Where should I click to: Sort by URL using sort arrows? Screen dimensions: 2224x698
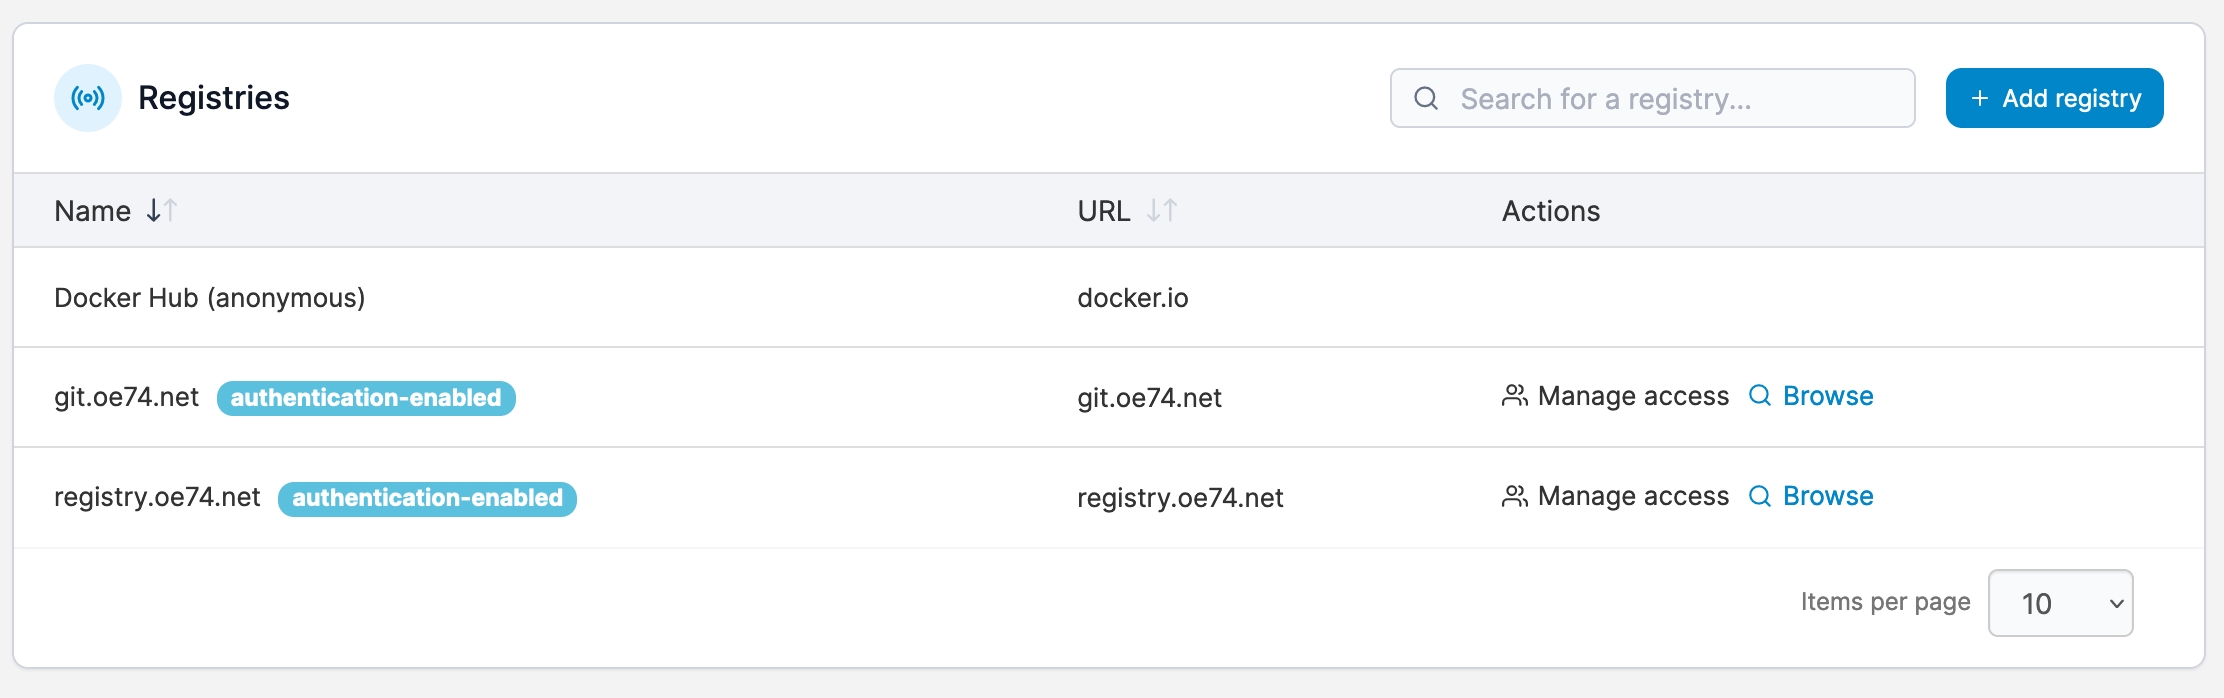tap(1162, 211)
